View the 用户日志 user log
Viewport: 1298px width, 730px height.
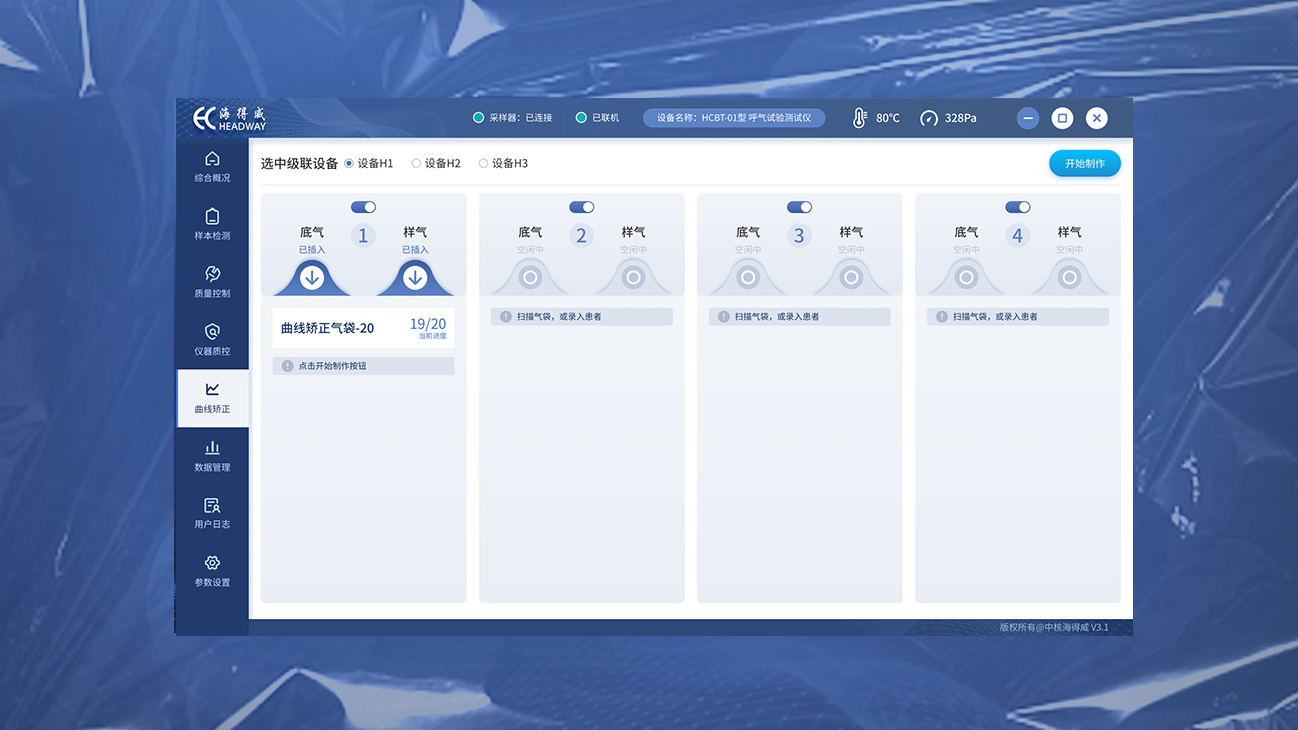(x=212, y=513)
